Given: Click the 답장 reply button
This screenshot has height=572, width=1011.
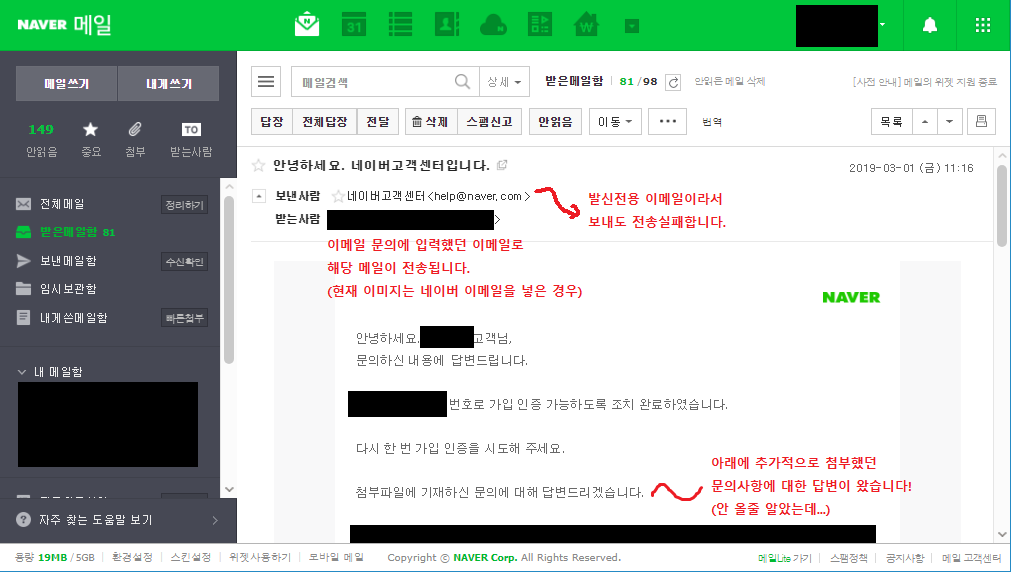Looking at the screenshot, I should (x=271, y=121).
